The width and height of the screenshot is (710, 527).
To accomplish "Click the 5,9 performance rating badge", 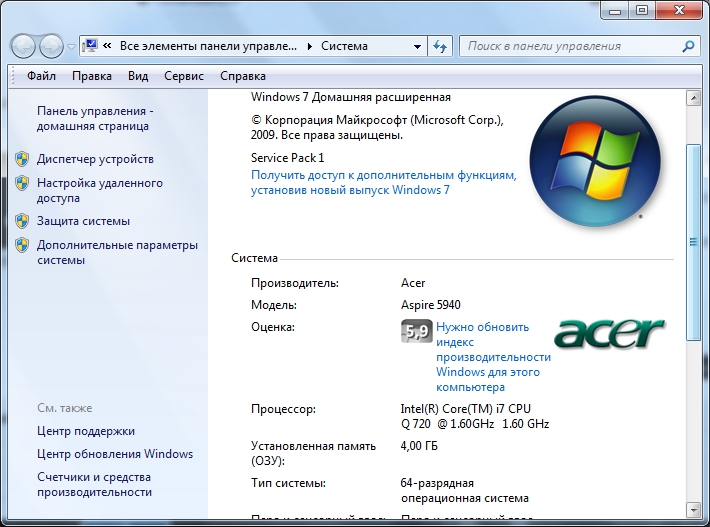I will [x=416, y=332].
